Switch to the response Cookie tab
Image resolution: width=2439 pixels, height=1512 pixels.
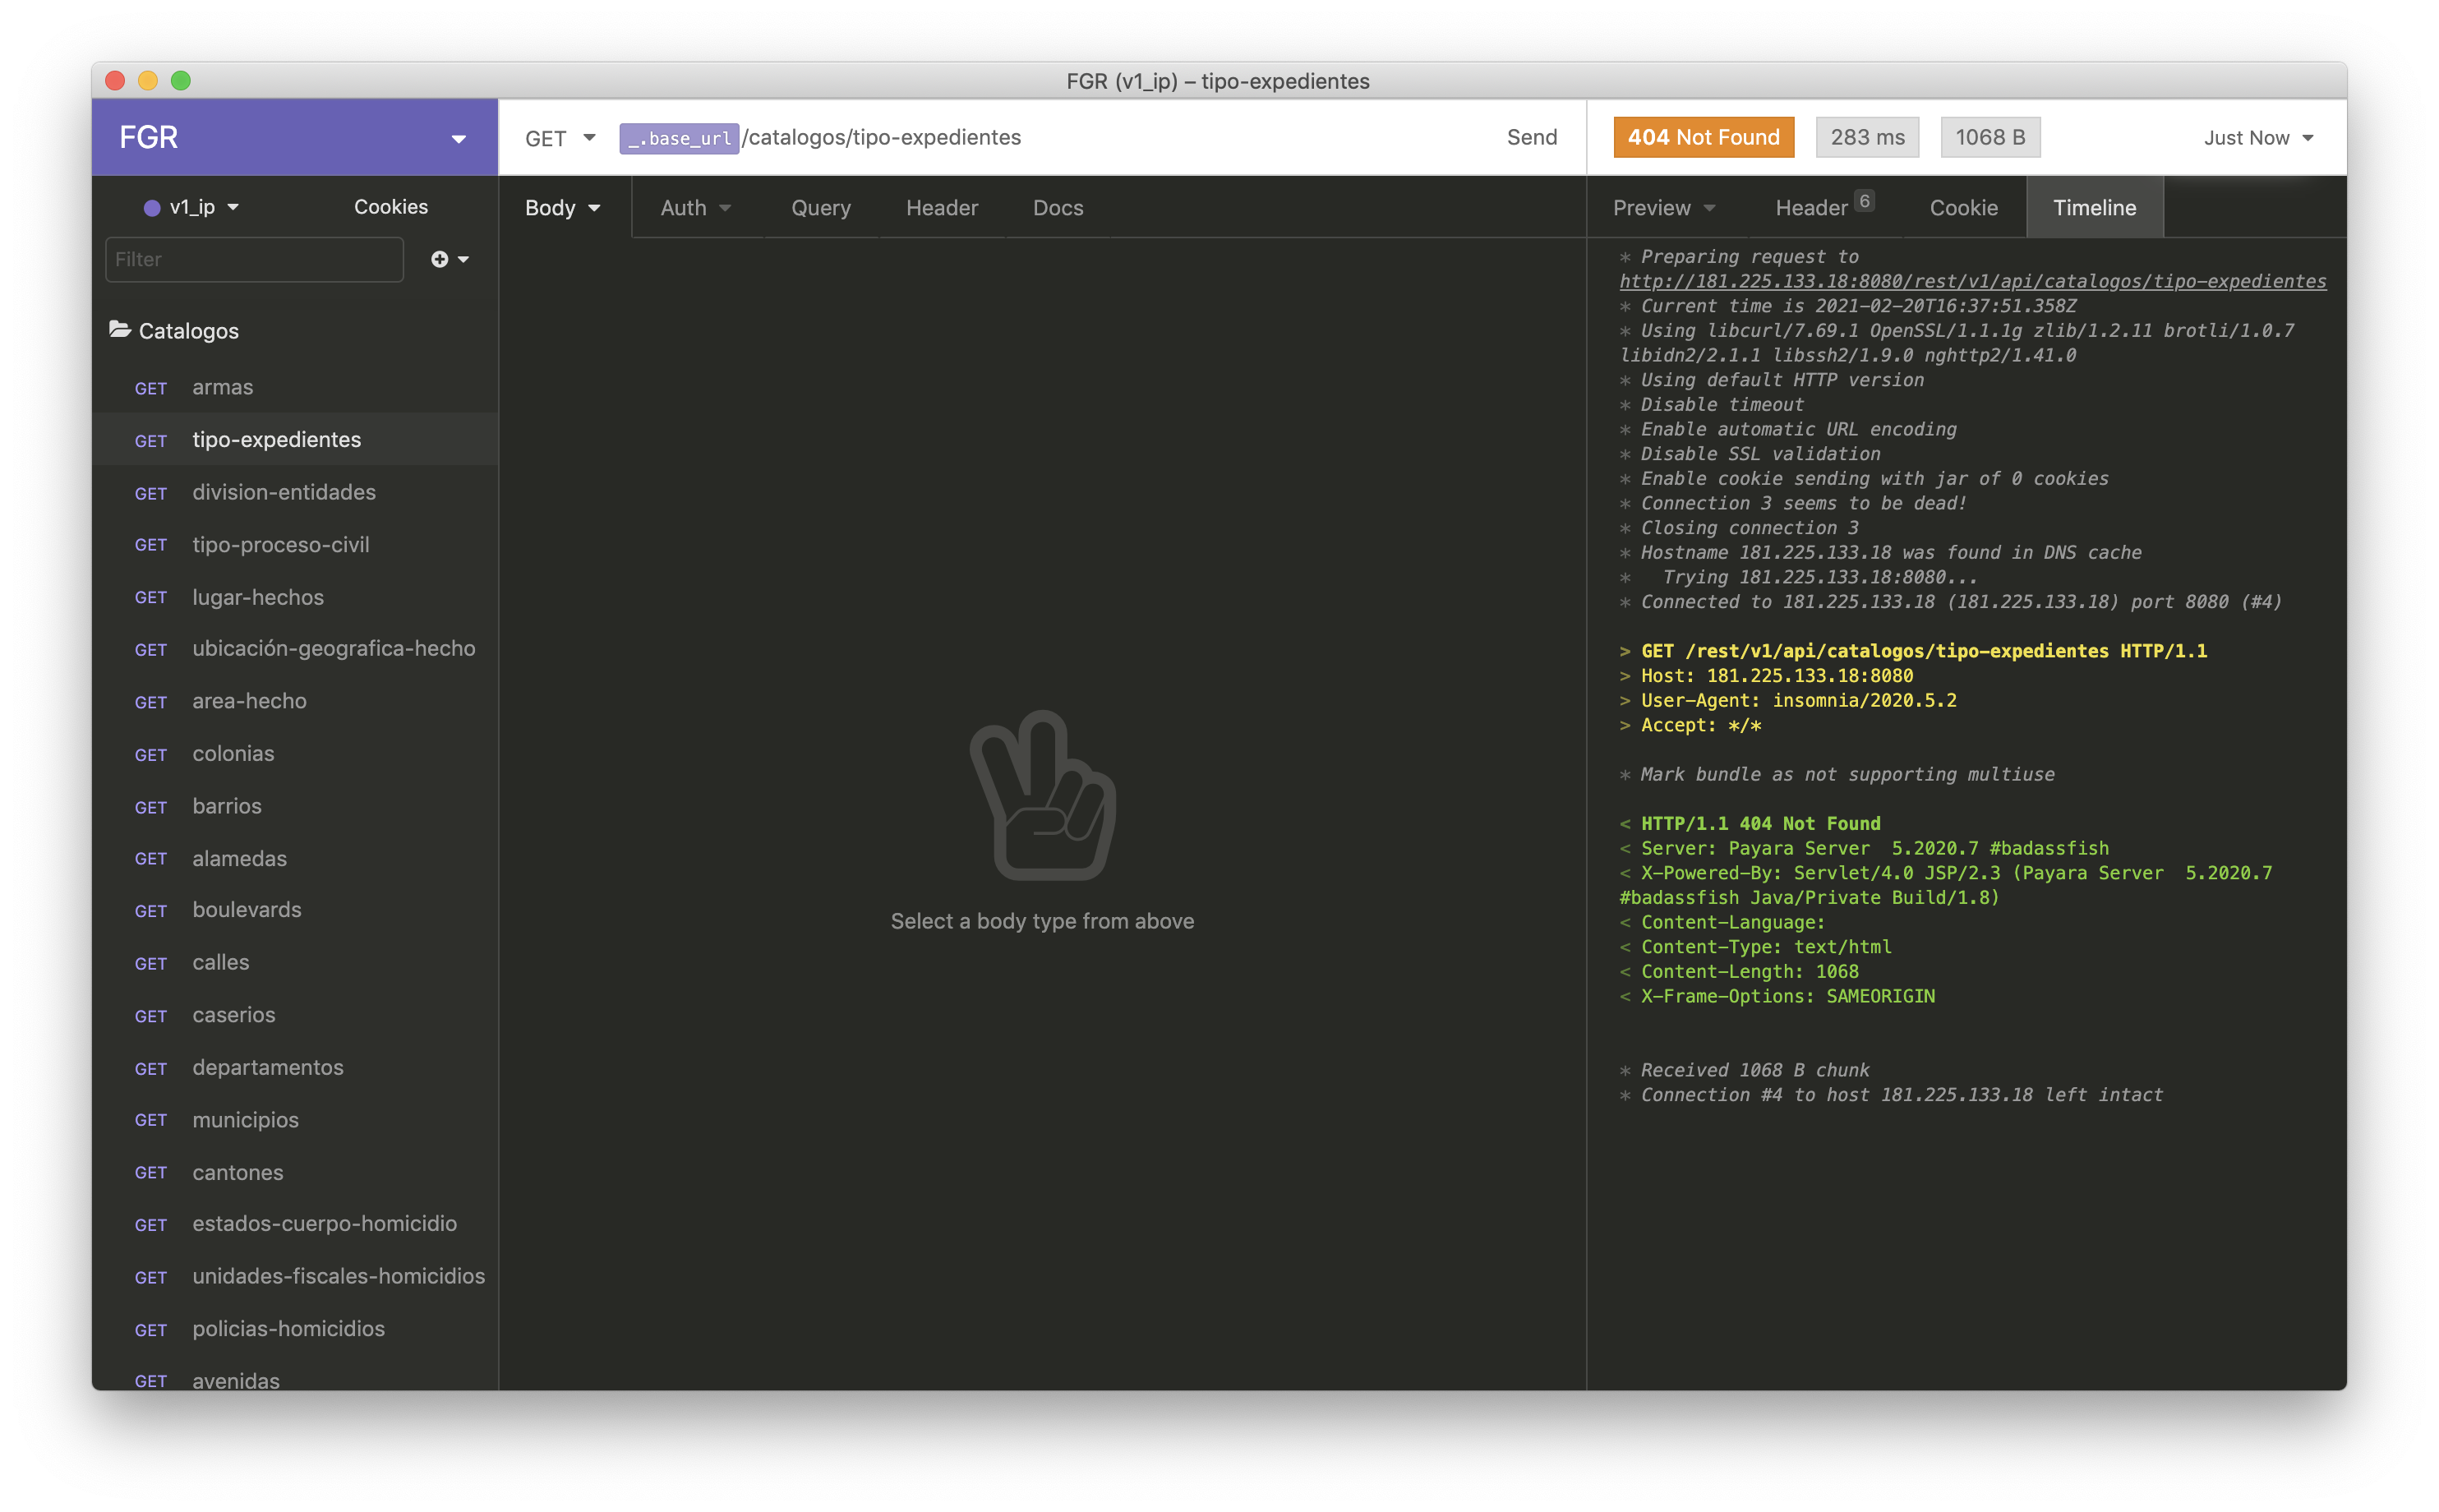[1963, 208]
